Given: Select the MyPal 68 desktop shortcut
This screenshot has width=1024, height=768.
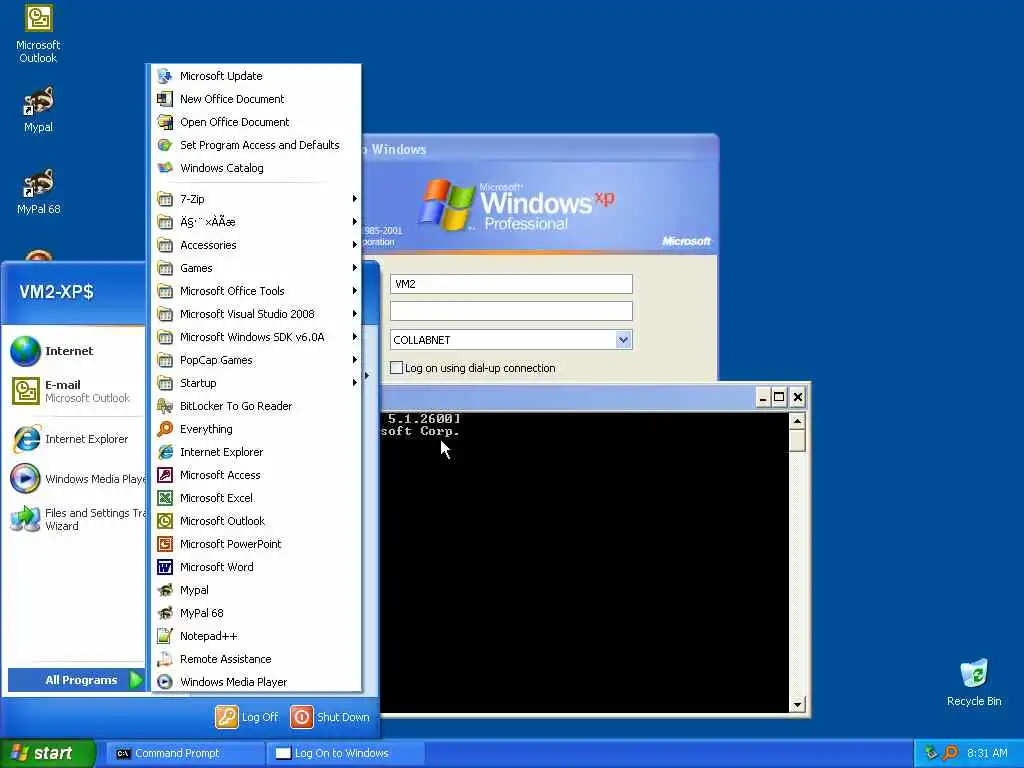Looking at the screenshot, I should click(x=38, y=192).
